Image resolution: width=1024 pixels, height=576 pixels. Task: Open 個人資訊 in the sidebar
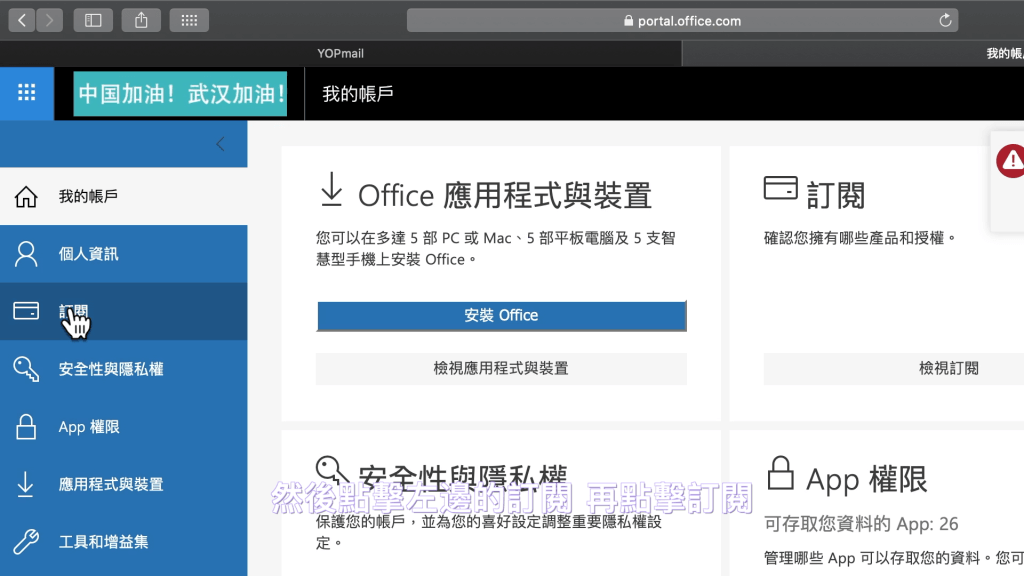click(124, 254)
